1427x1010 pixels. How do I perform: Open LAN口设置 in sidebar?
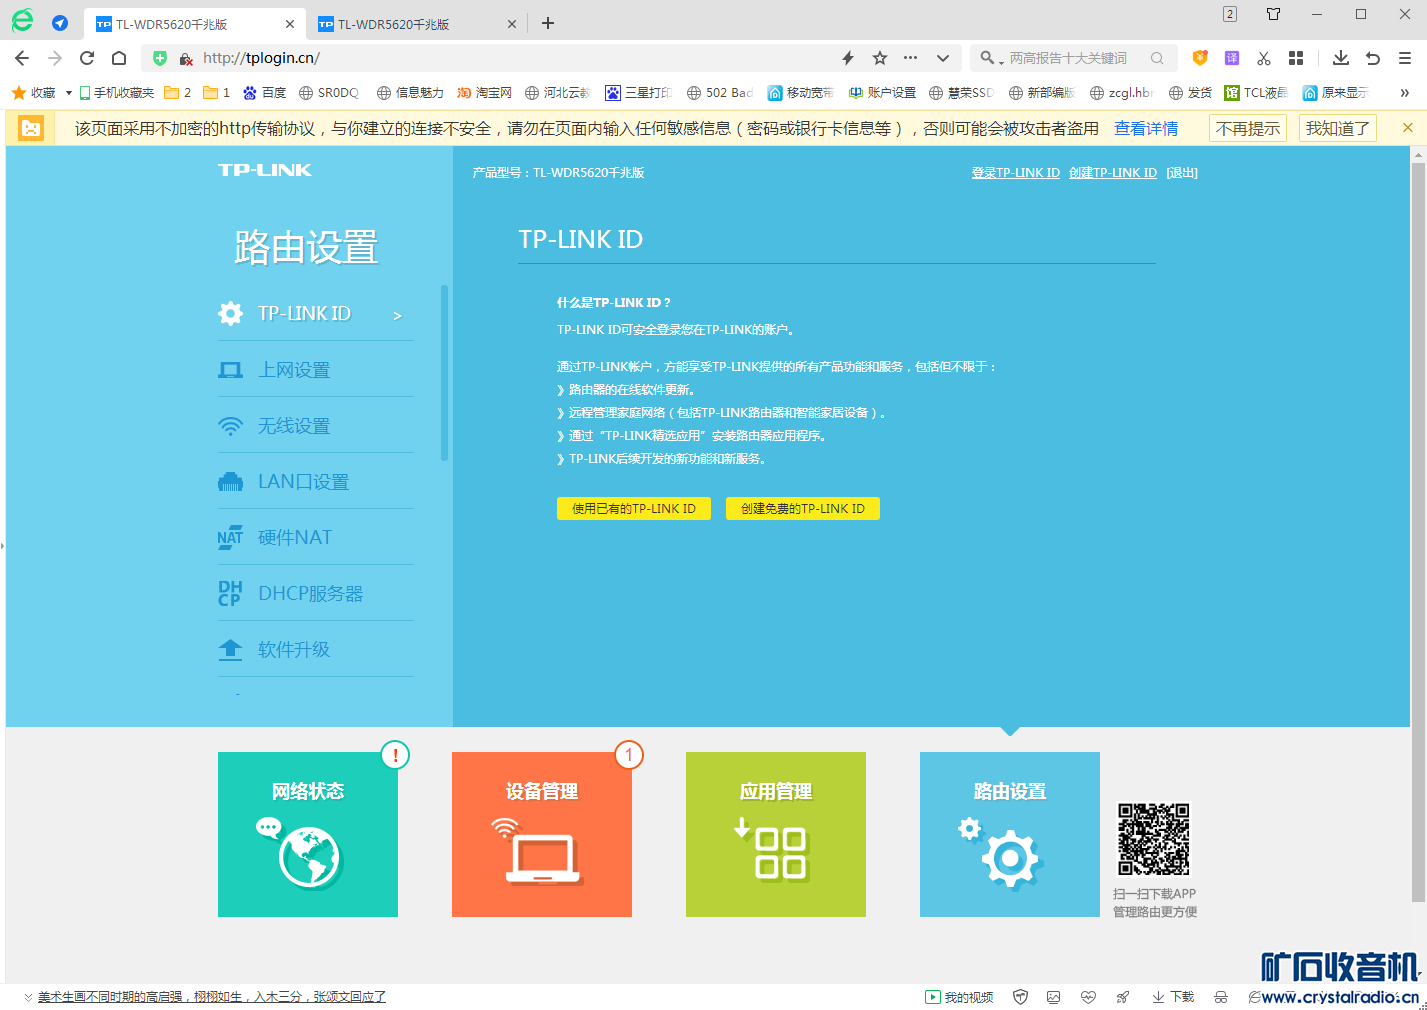point(315,481)
